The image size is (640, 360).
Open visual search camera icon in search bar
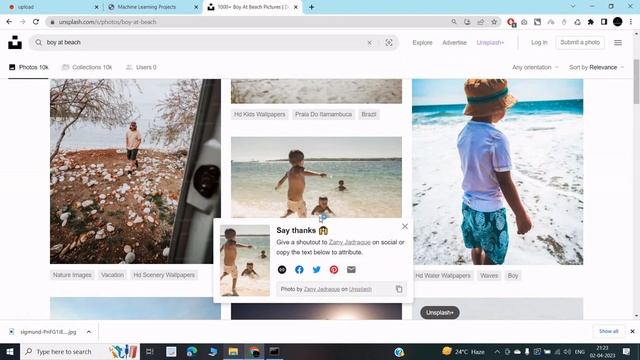tap(389, 42)
